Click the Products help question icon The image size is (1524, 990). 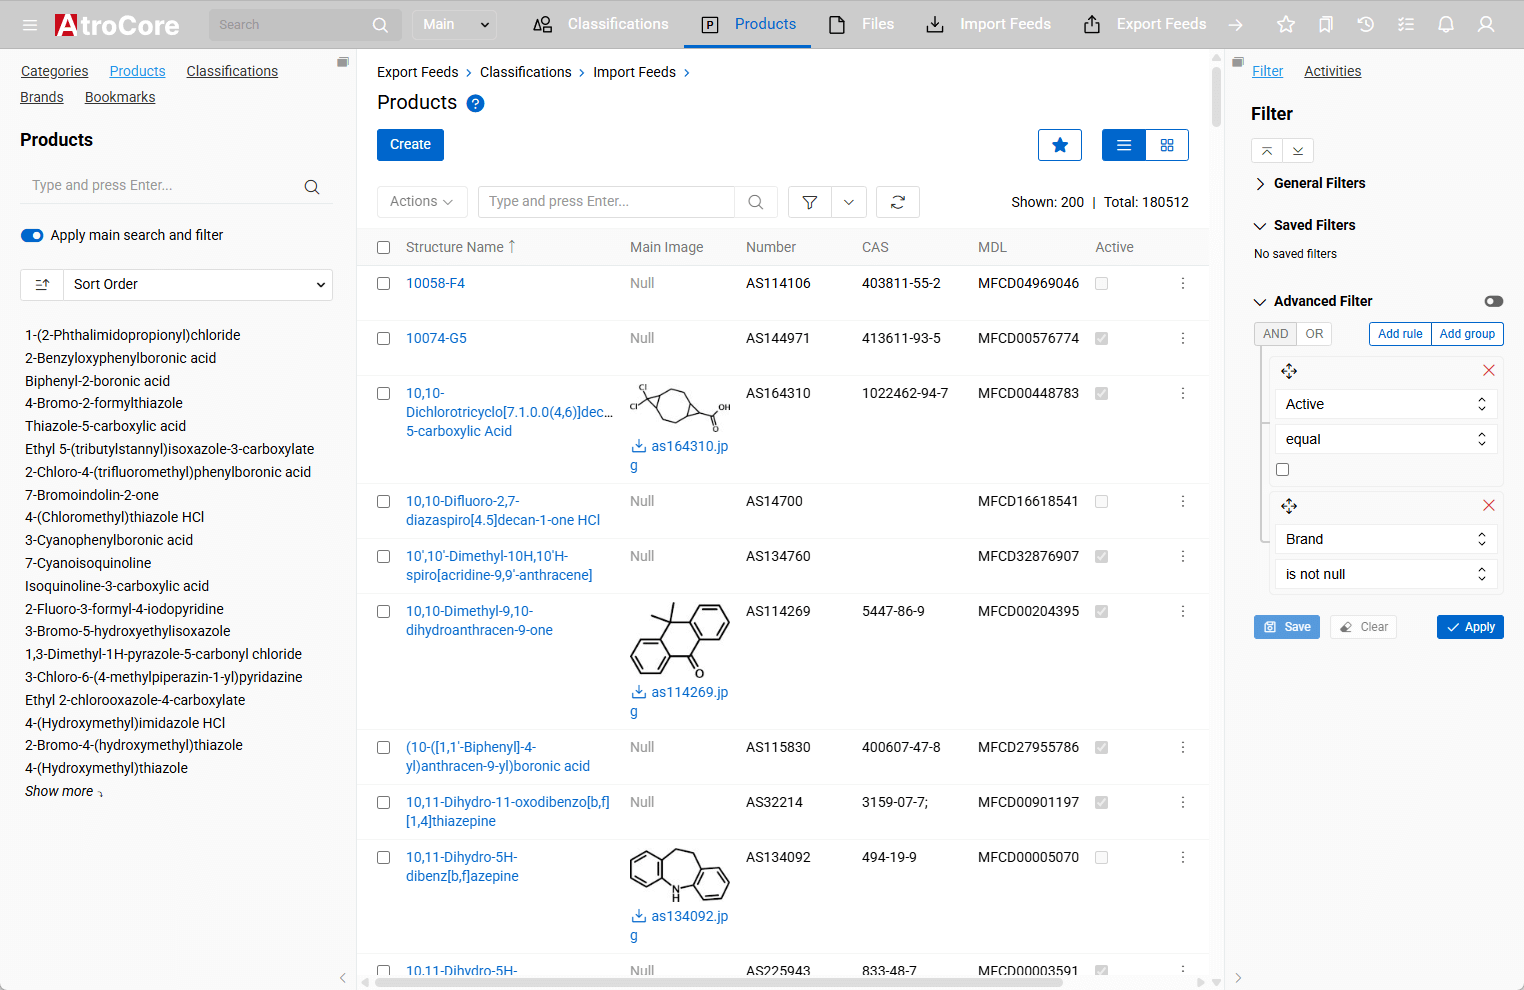[x=476, y=103]
